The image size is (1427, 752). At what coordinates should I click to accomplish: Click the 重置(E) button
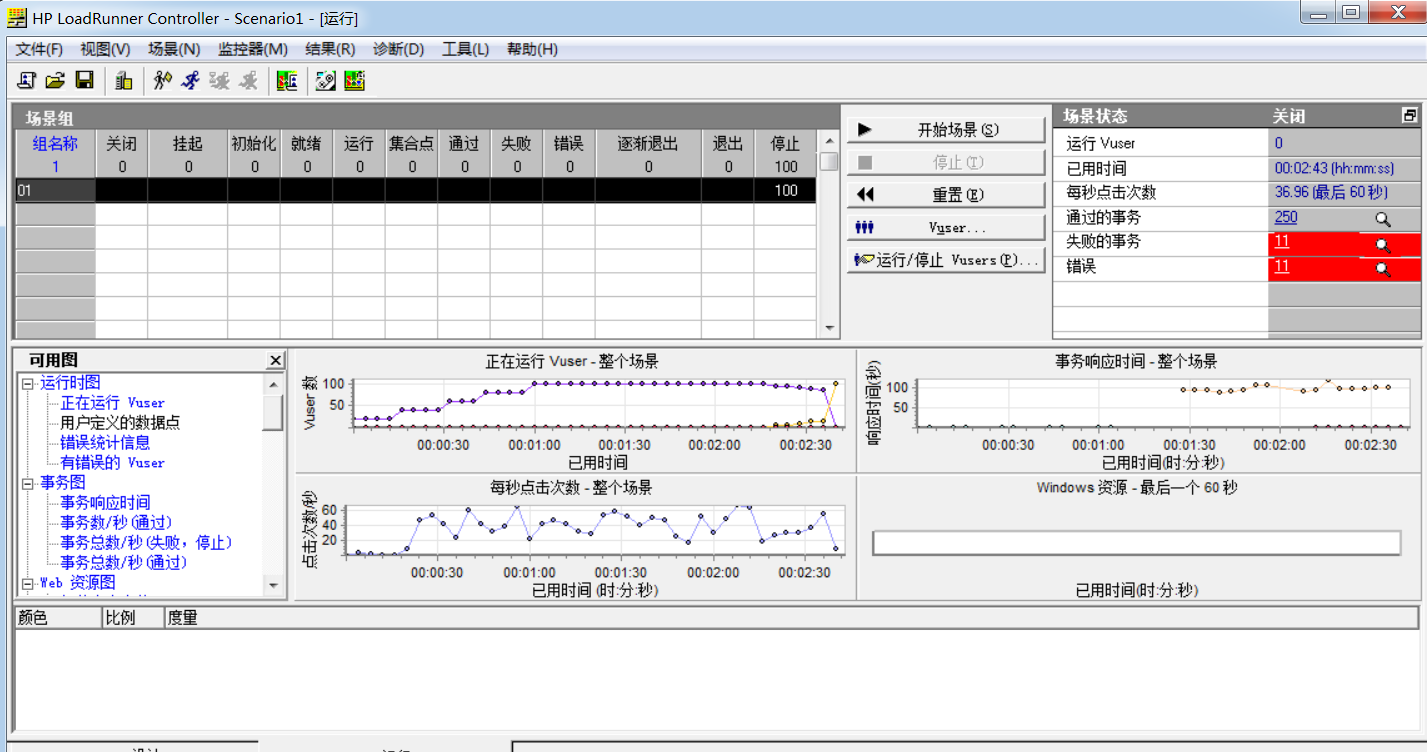(x=946, y=194)
